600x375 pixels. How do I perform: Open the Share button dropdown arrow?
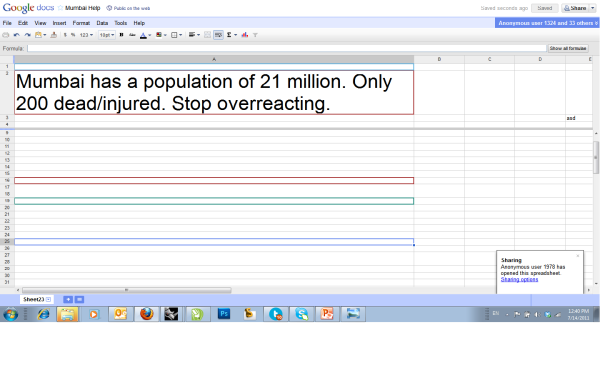point(593,8)
